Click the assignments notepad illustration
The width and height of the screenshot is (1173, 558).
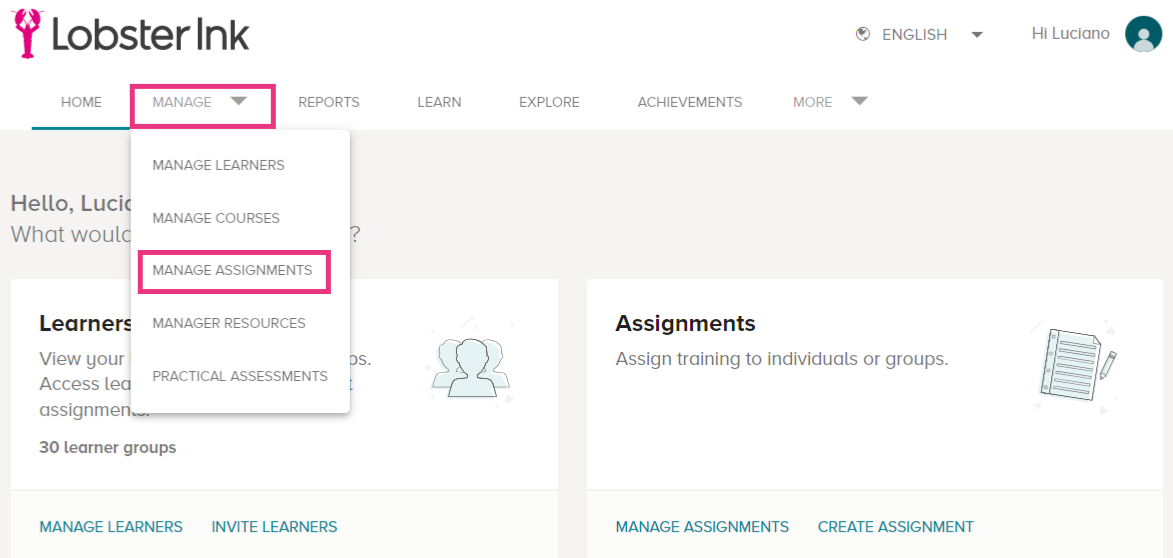pyautogui.click(x=1074, y=367)
